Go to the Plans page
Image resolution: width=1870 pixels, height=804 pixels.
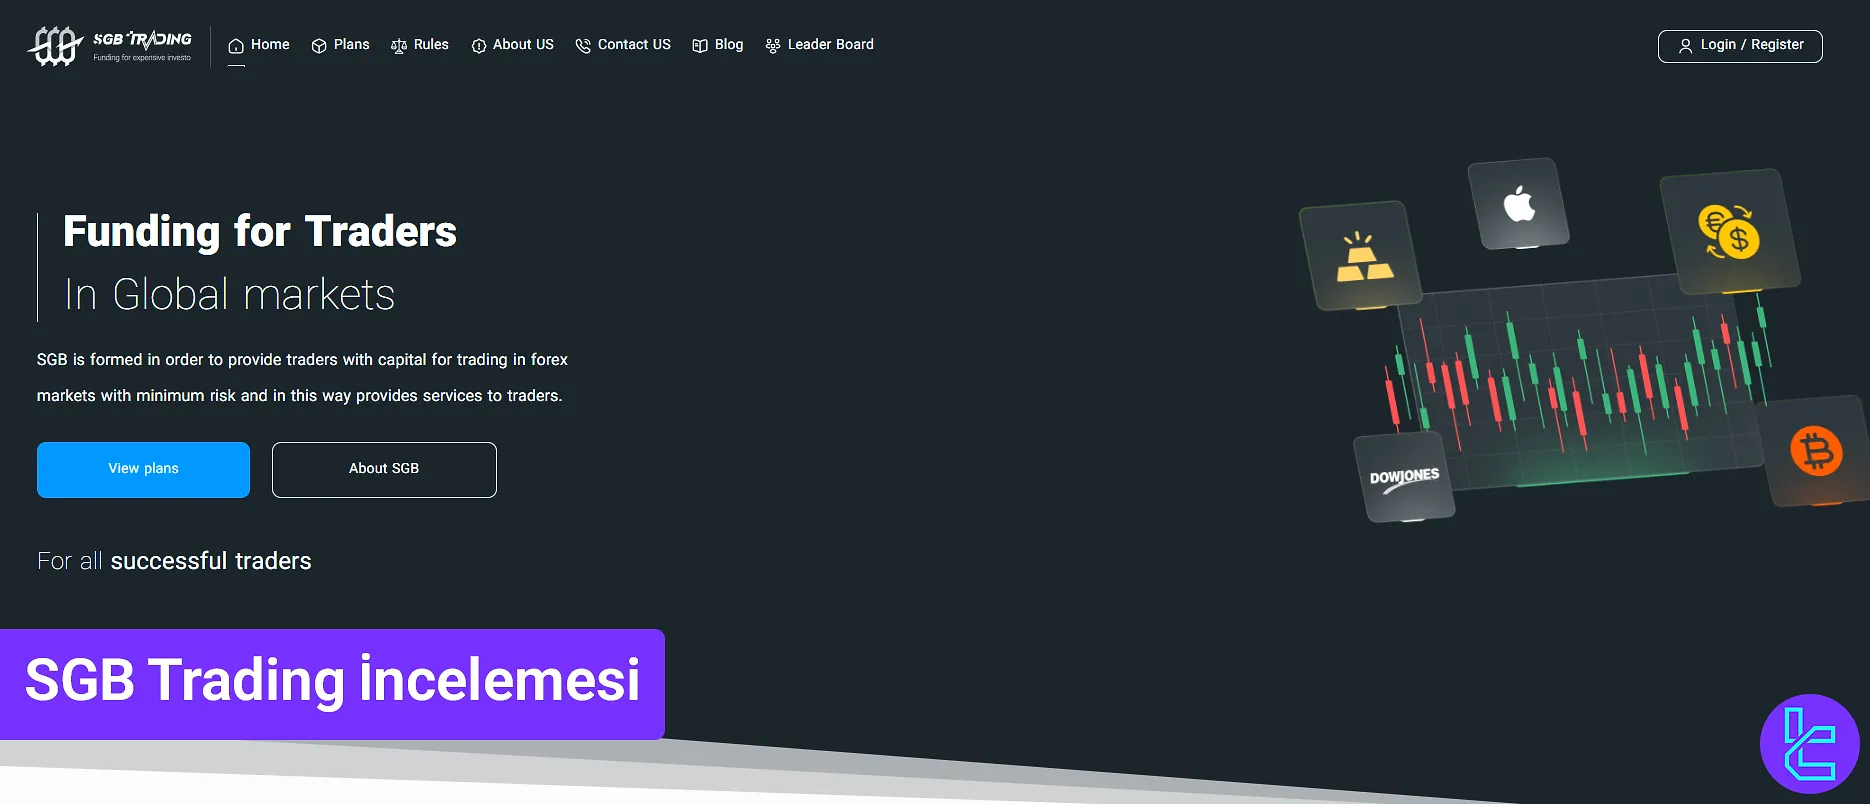351,45
